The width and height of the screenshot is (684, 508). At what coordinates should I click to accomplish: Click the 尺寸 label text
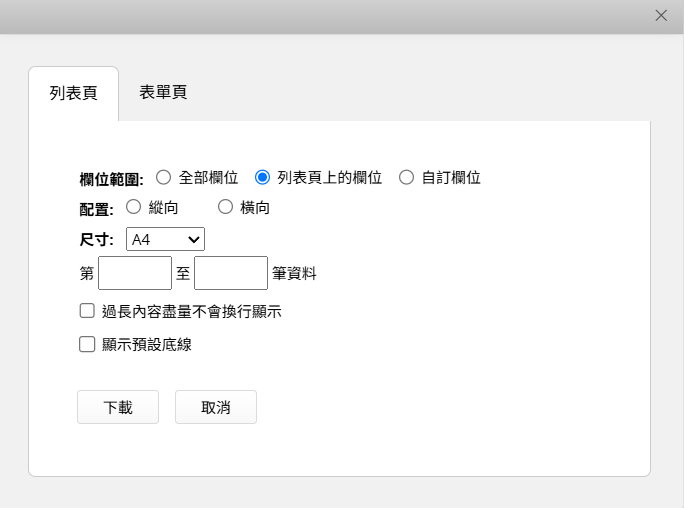pyautogui.click(x=97, y=240)
